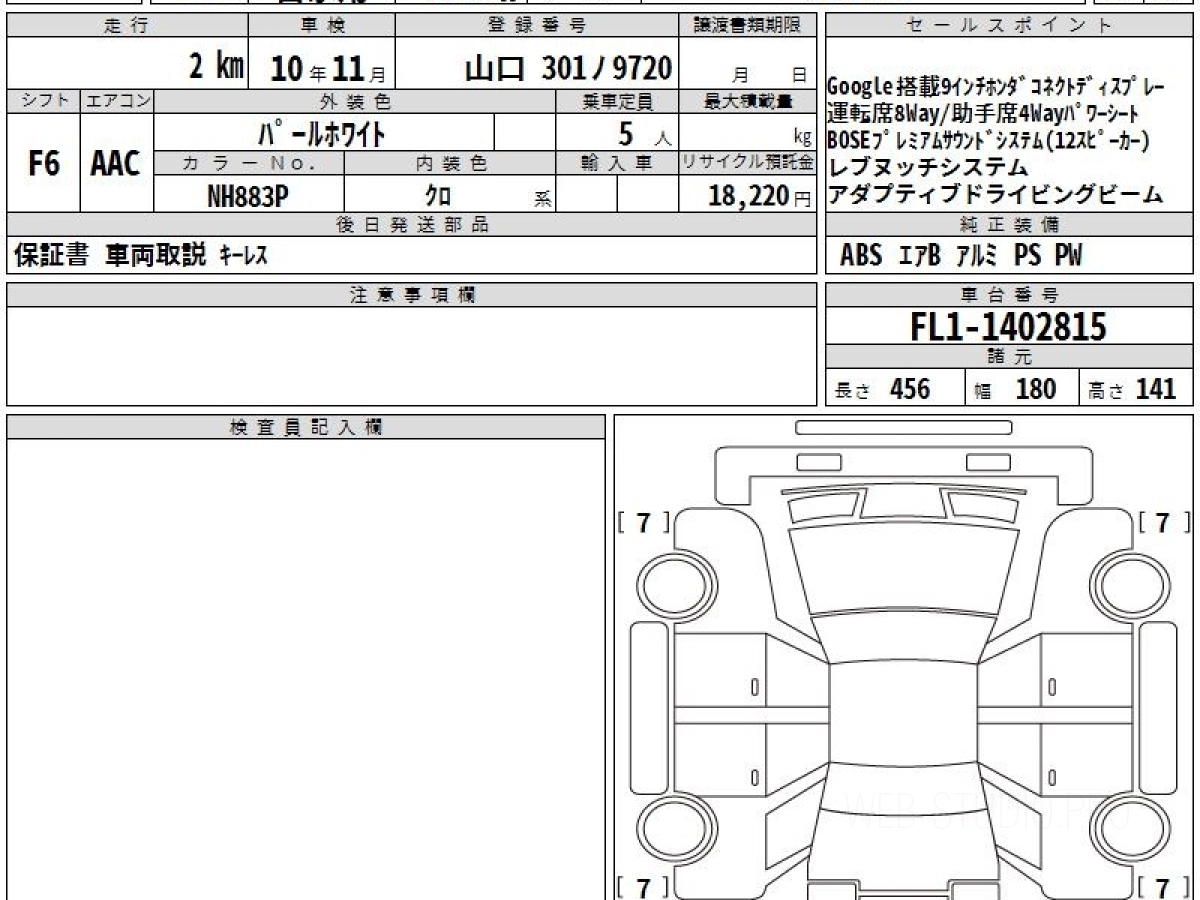The width and height of the screenshot is (1200, 900).
Task: Click the bumper bar atop the car diagram
Action: tap(904, 428)
